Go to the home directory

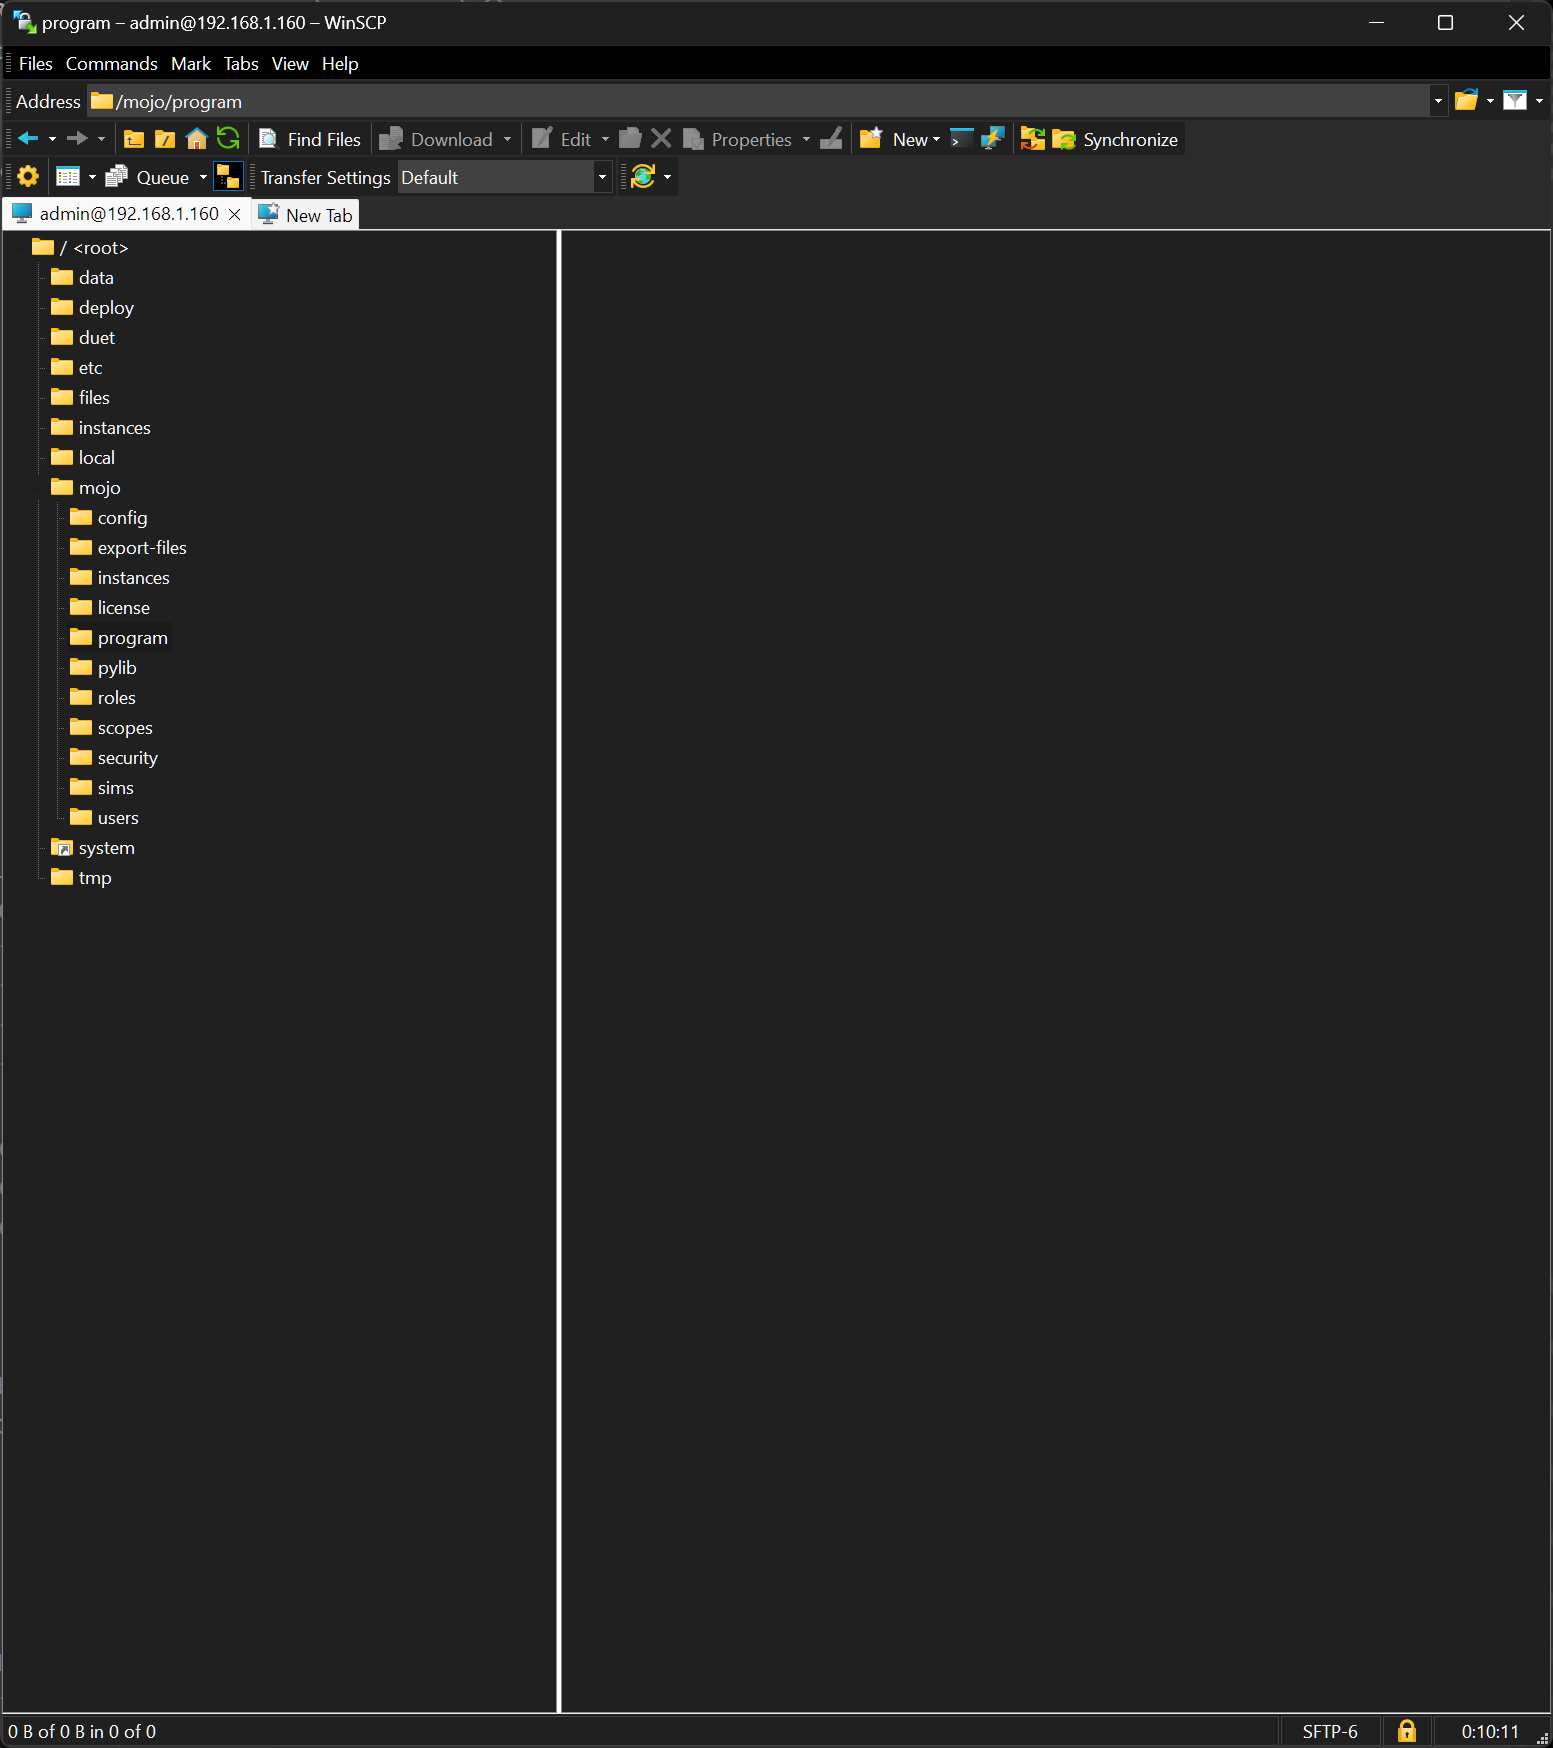click(197, 139)
